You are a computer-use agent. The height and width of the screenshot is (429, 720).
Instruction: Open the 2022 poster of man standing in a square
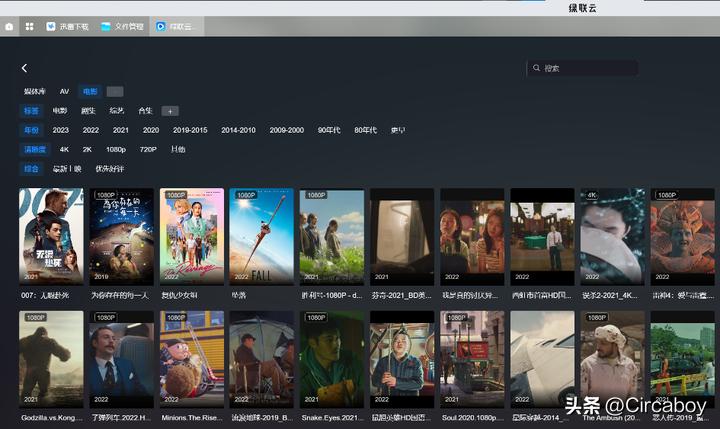(542, 237)
